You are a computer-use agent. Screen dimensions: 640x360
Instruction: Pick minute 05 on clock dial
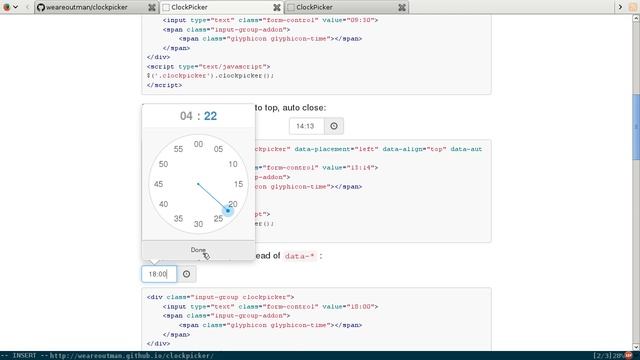[218, 149]
